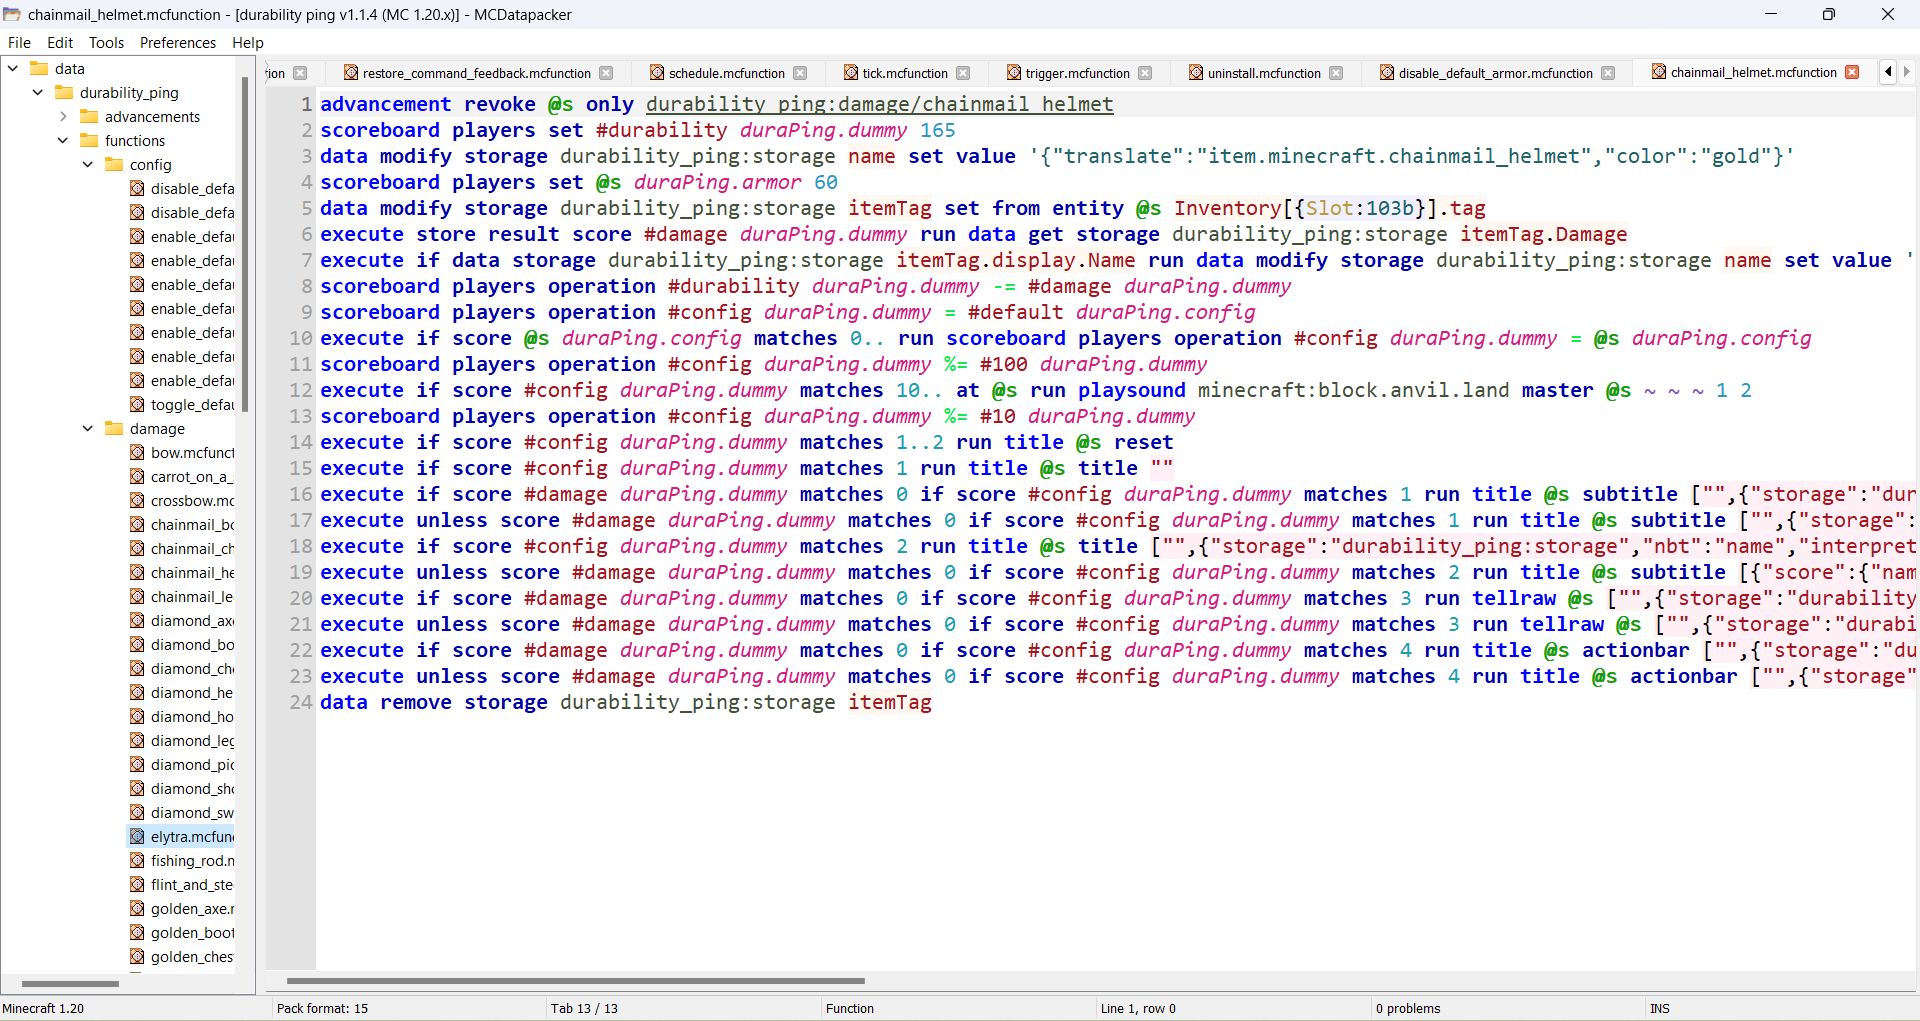Click the editor's horizontal scrollbar
This screenshot has height=1021, width=1920.
pos(575,980)
